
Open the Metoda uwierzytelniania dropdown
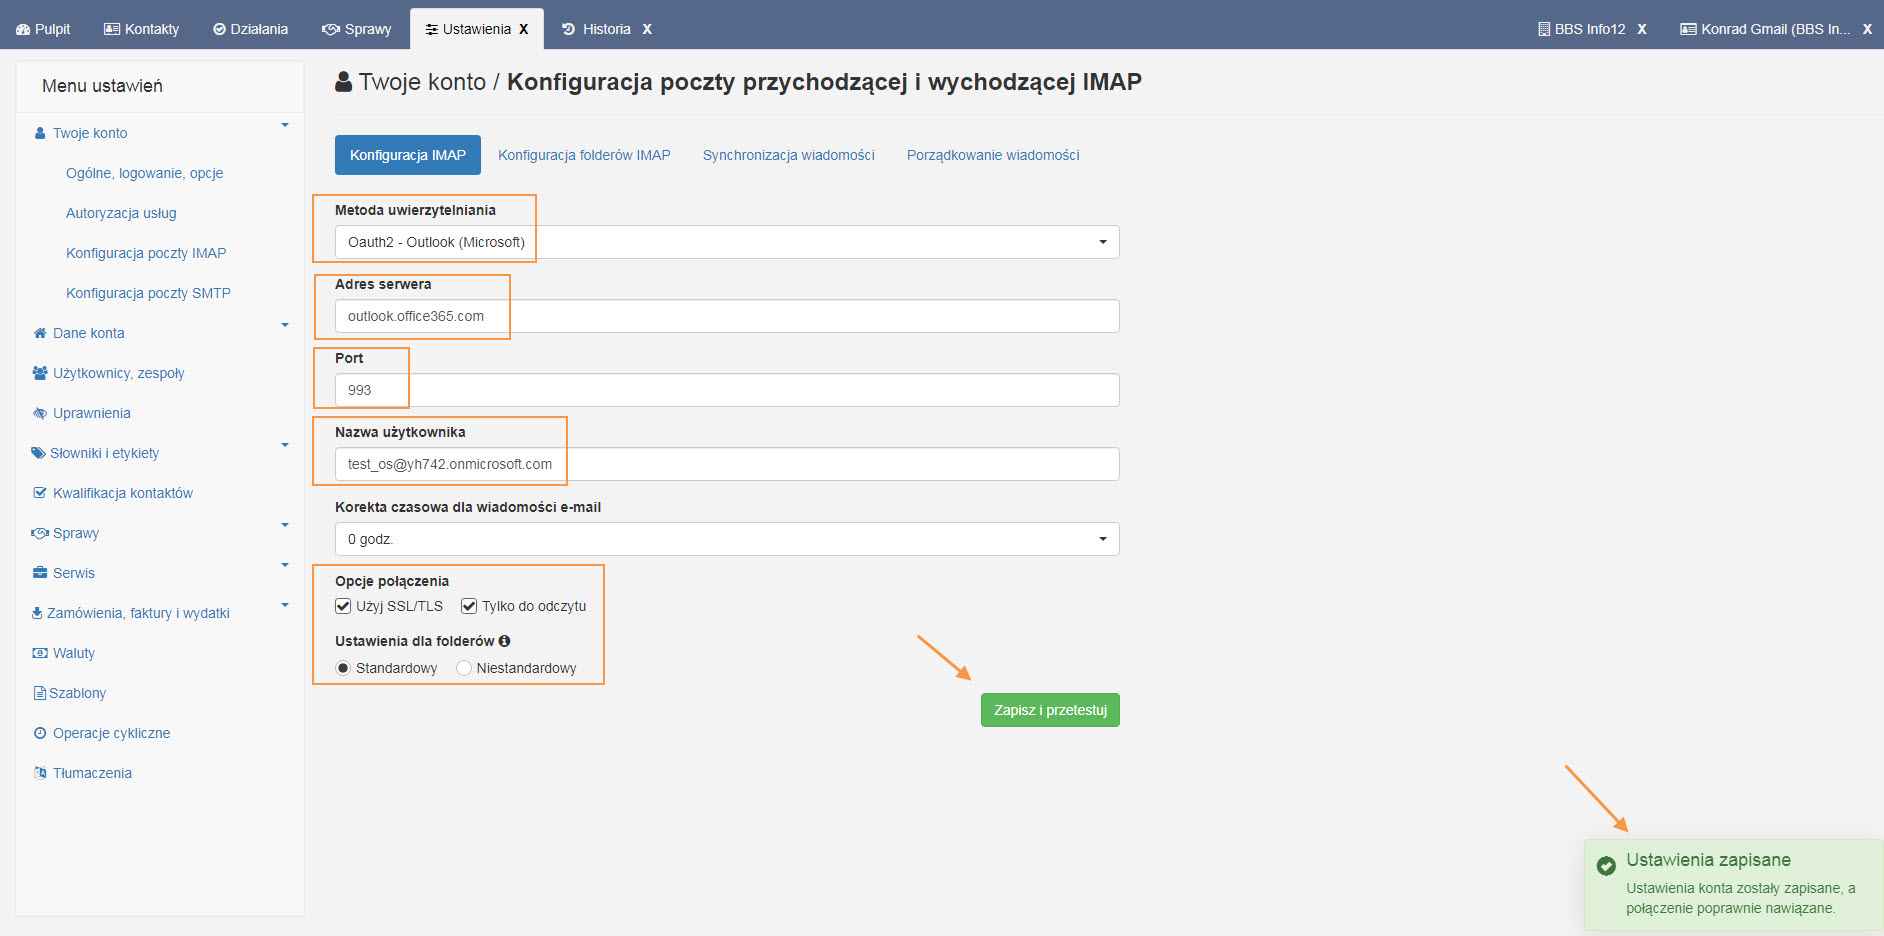click(727, 242)
